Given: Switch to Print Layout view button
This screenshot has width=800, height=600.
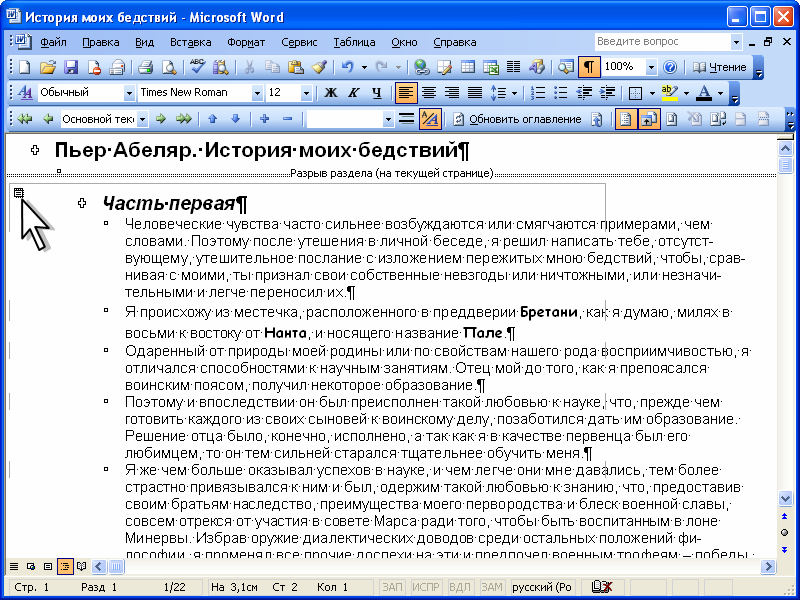Looking at the screenshot, I should click(47, 566).
